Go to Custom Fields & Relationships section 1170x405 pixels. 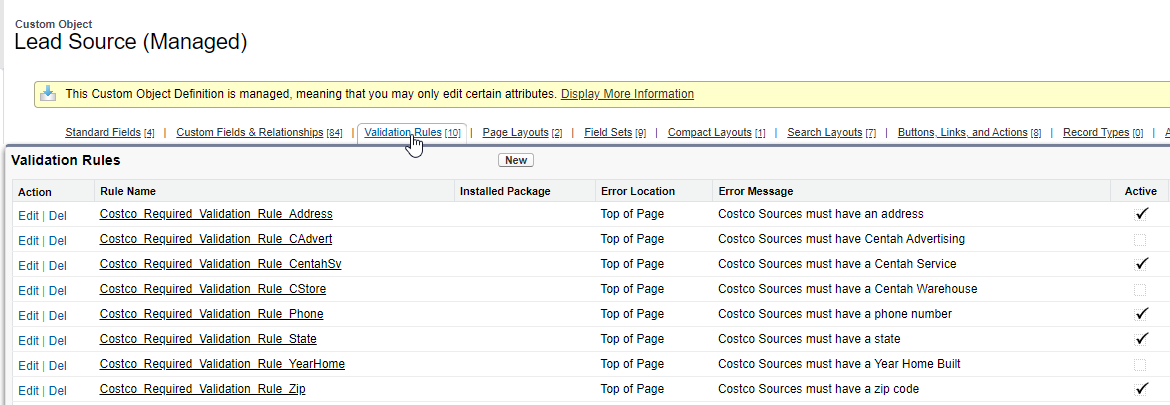click(x=250, y=133)
